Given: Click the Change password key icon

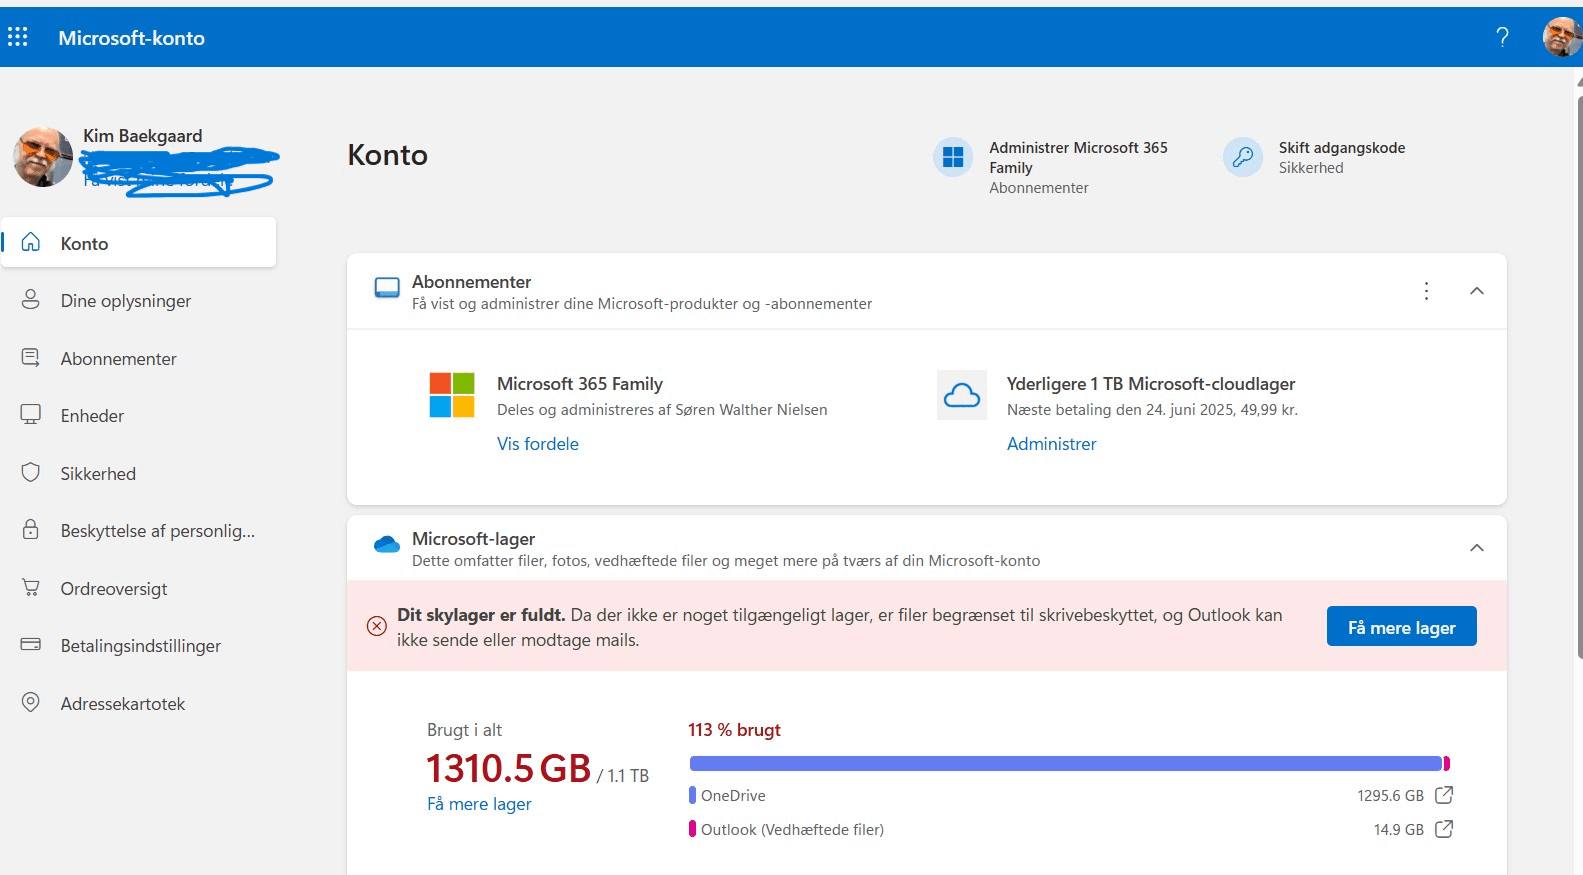Looking at the screenshot, I should coord(1243,157).
